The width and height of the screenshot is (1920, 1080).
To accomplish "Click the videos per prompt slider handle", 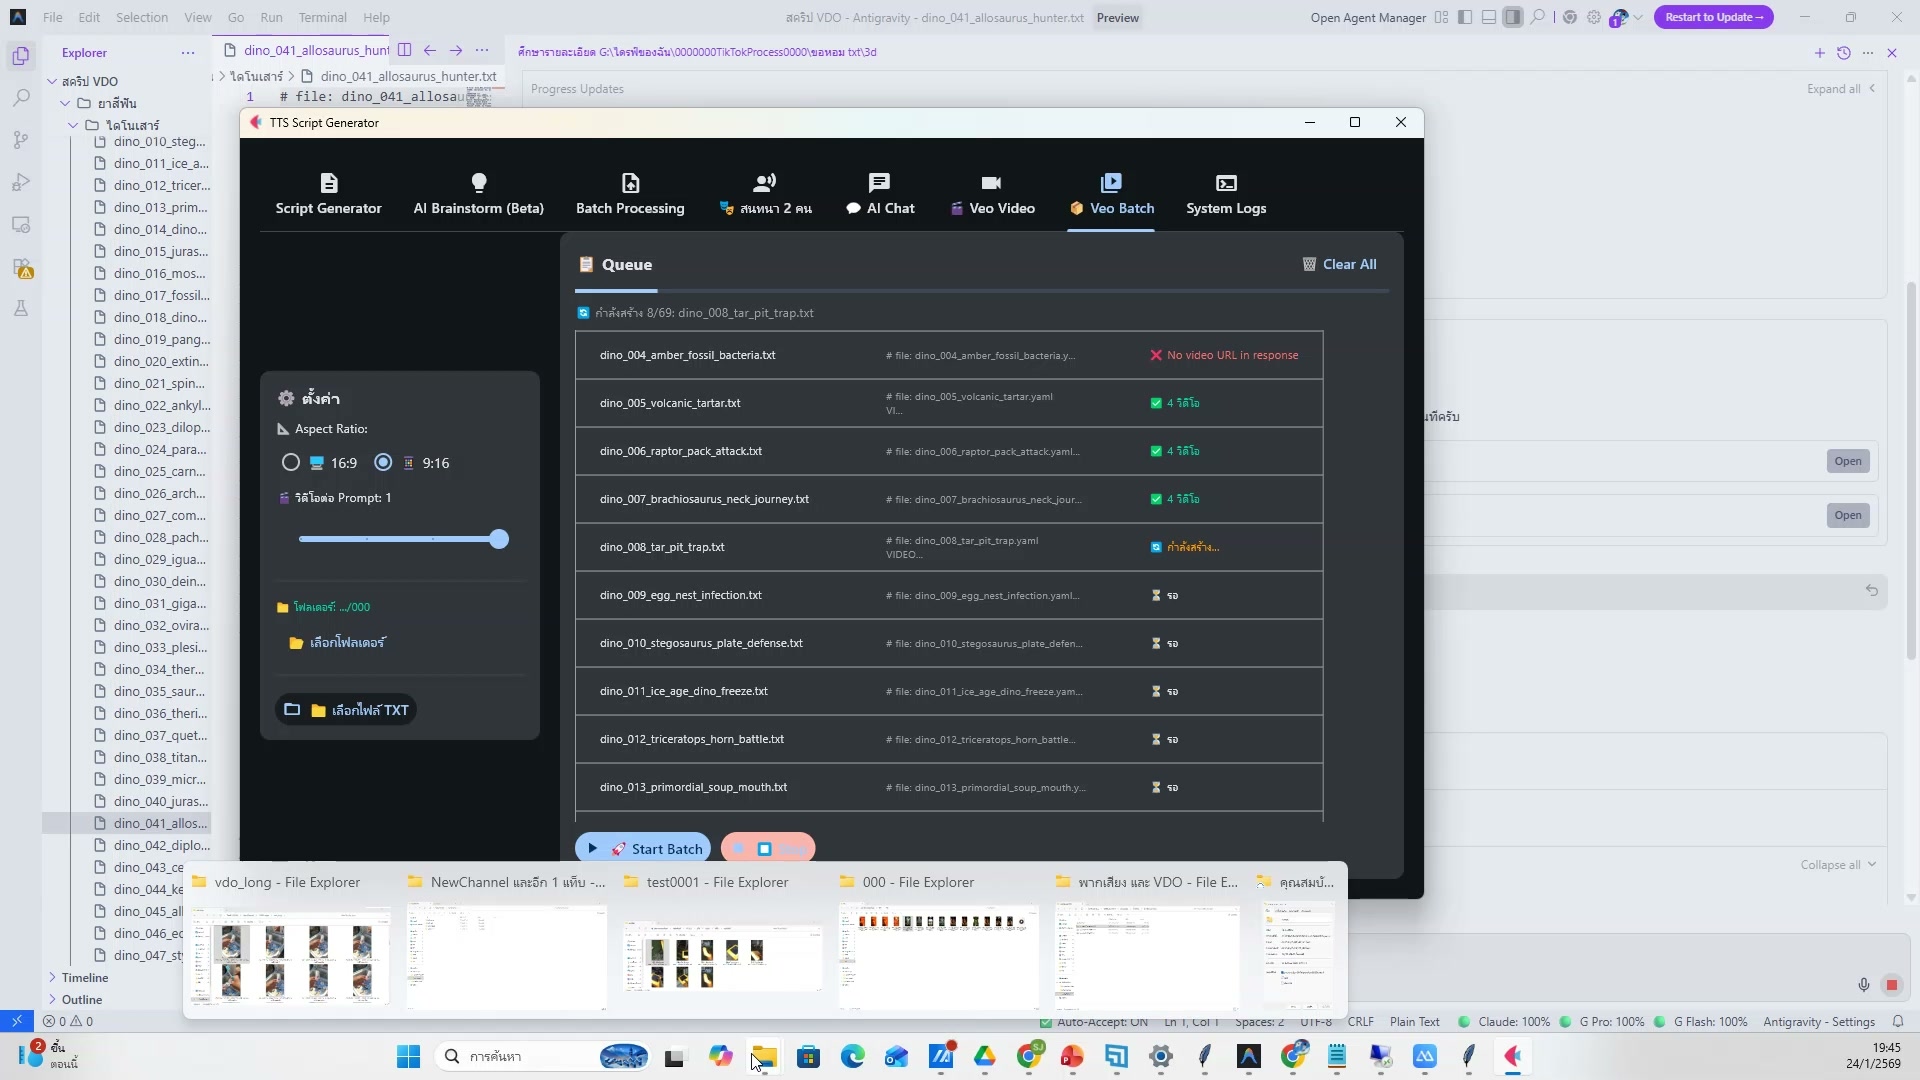I will pos(499,540).
